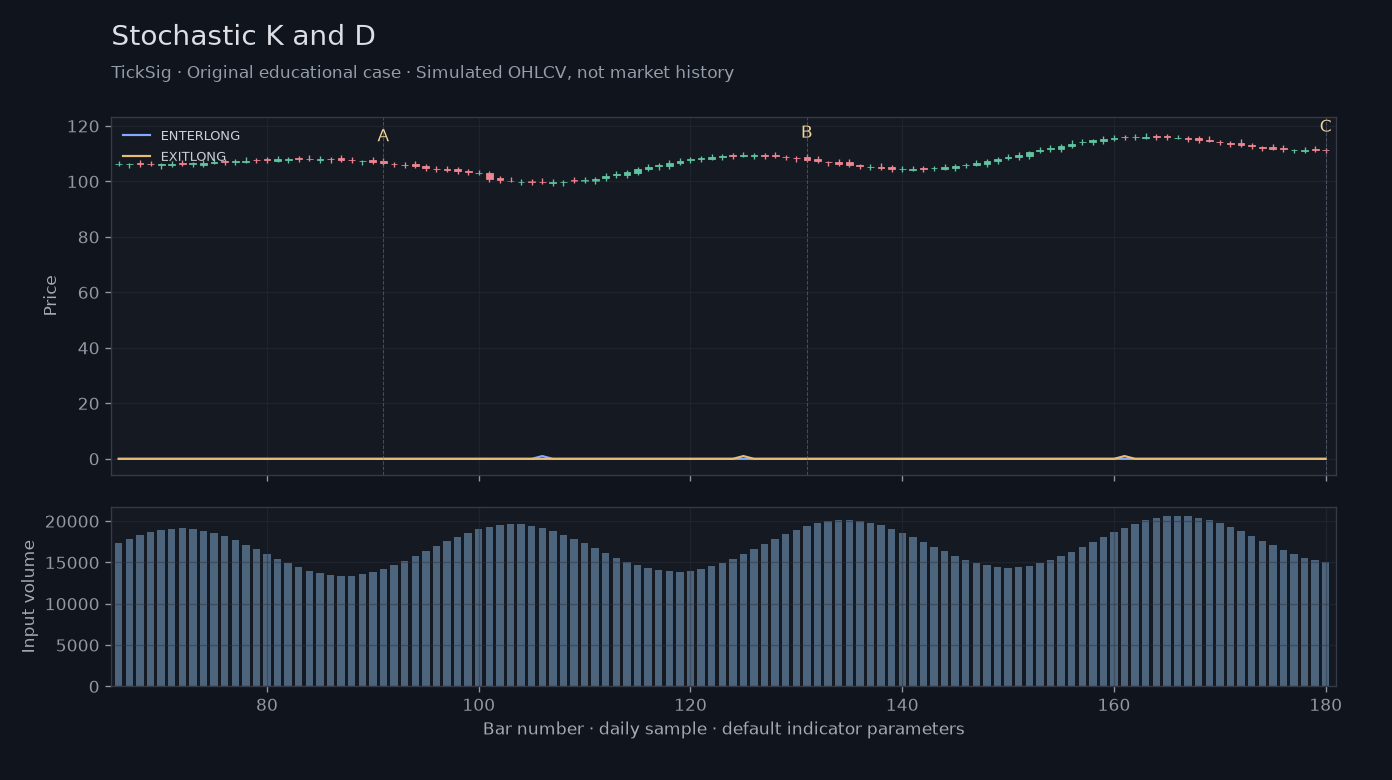
Task: Click bar number tick 120 on x-axis
Action: click(x=690, y=704)
